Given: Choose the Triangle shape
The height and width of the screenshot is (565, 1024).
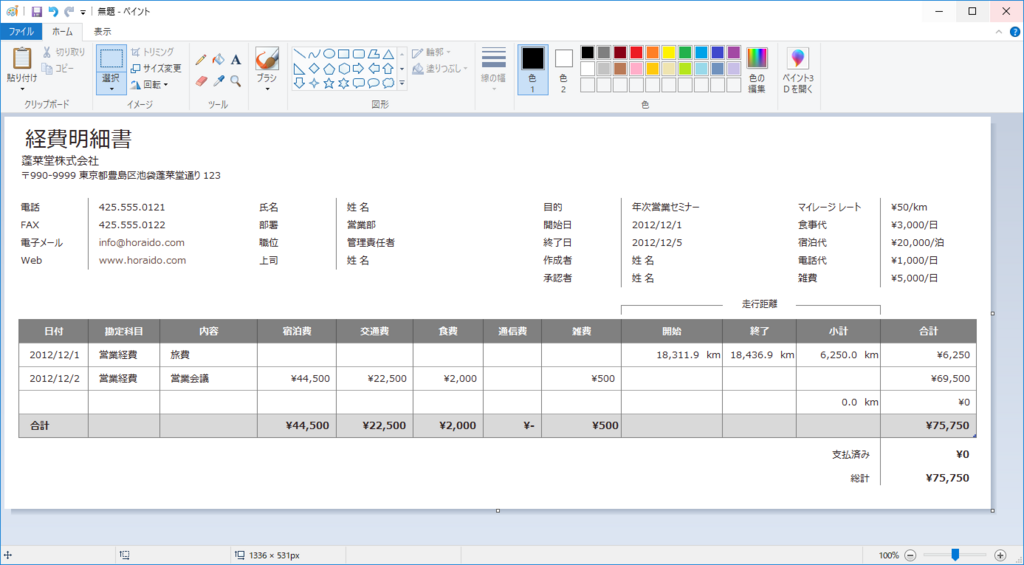Looking at the screenshot, I should pyautogui.click(x=388, y=54).
